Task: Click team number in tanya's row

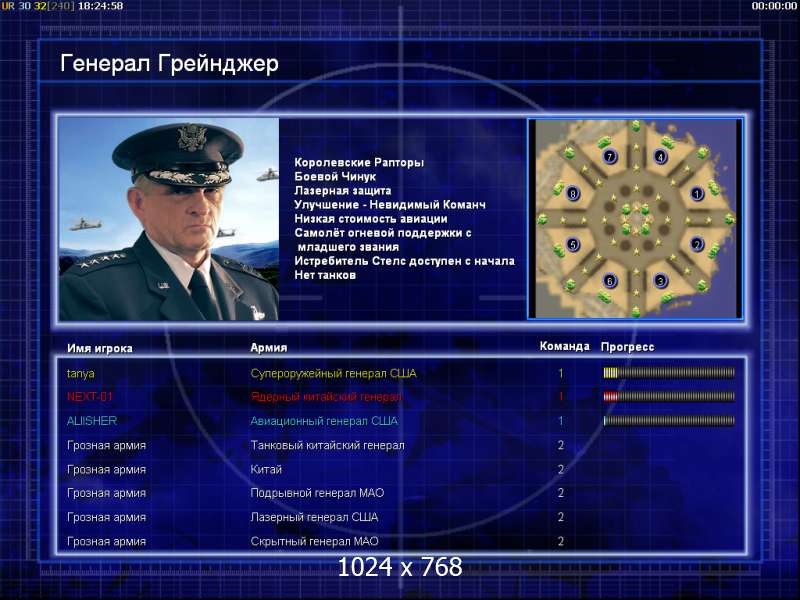Action: click(561, 373)
